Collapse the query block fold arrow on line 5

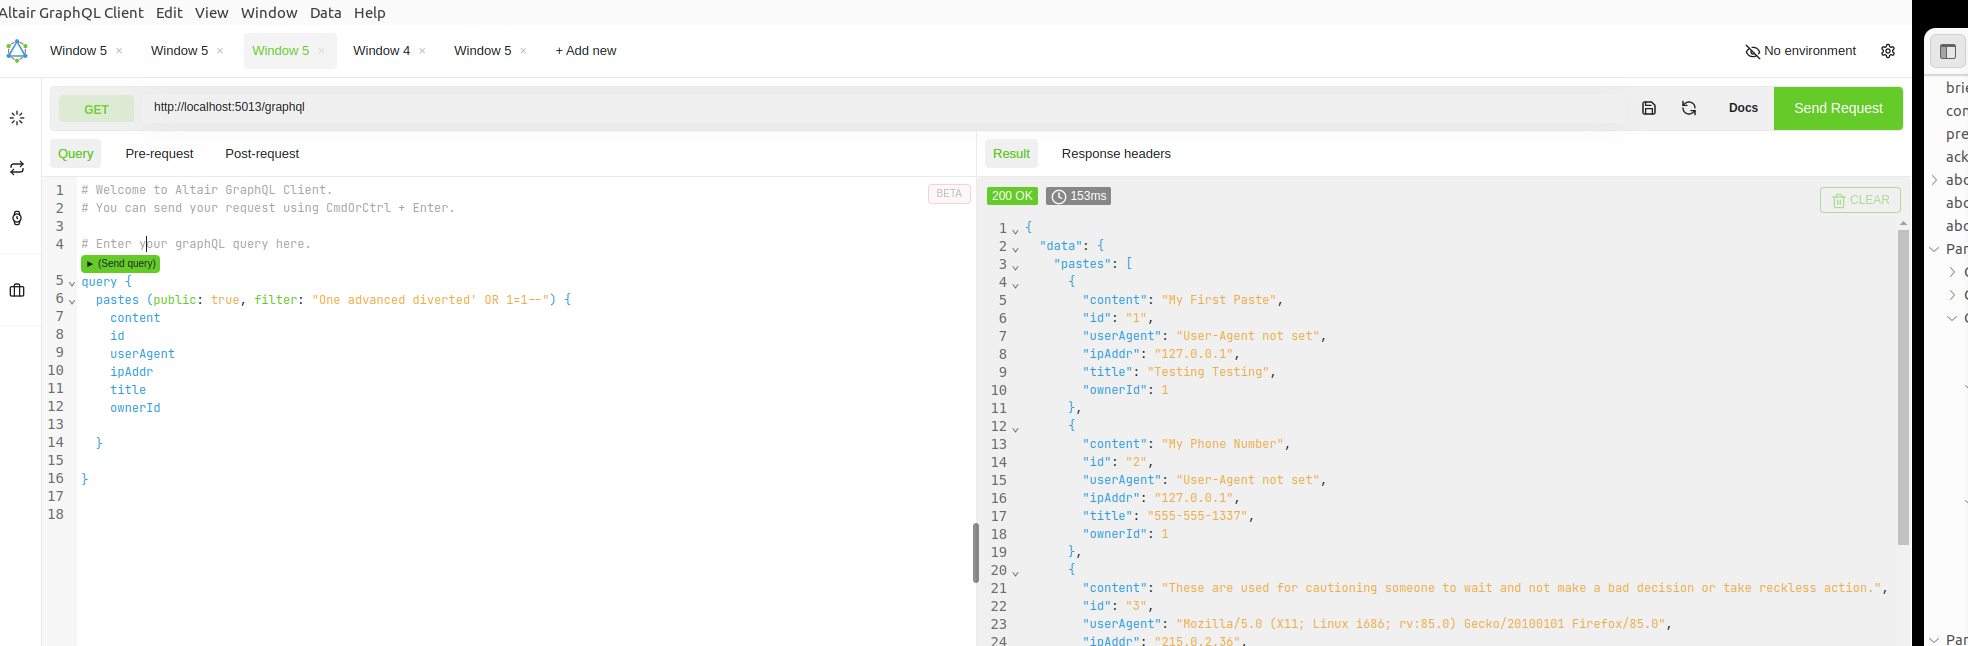[72, 283]
